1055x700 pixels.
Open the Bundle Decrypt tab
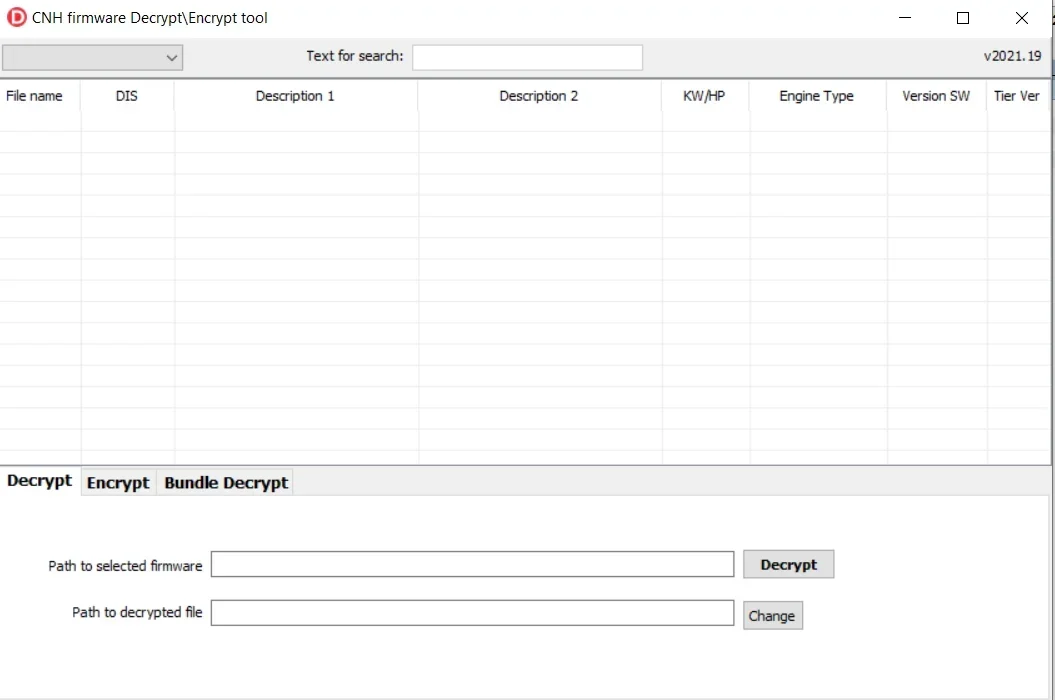[x=226, y=483]
